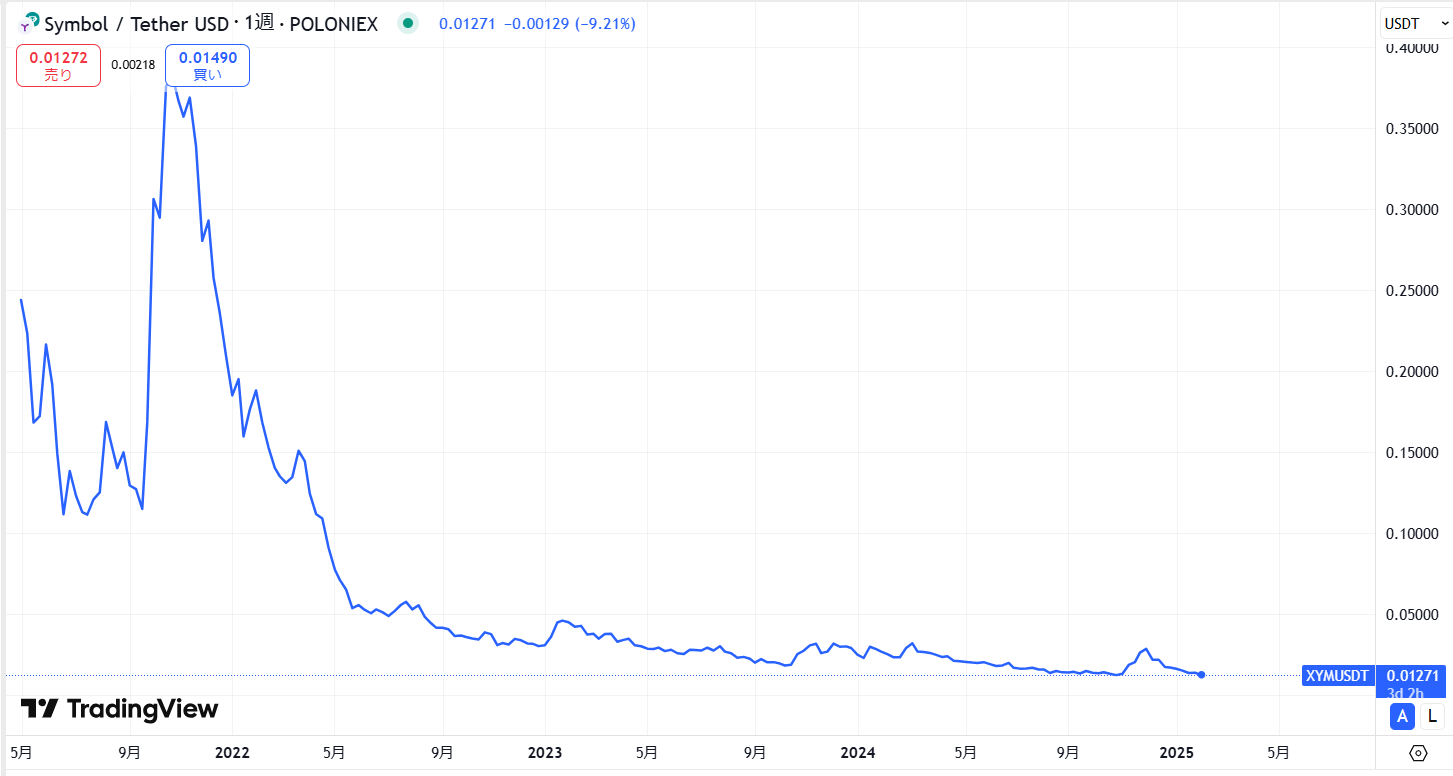
Task: Click the 0.20000 price axis label
Action: point(1411,371)
